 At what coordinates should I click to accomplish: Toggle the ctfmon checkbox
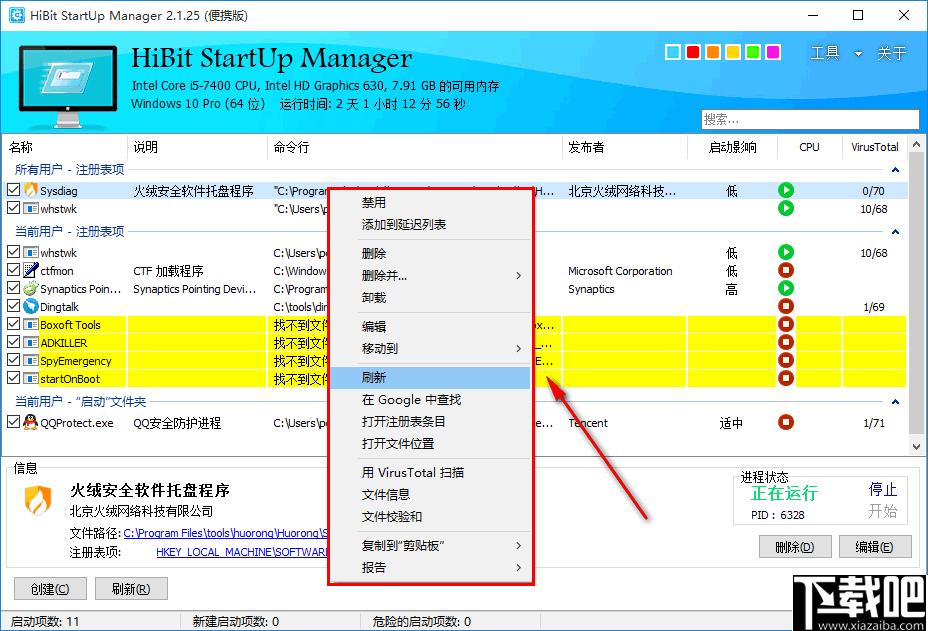pos(14,270)
